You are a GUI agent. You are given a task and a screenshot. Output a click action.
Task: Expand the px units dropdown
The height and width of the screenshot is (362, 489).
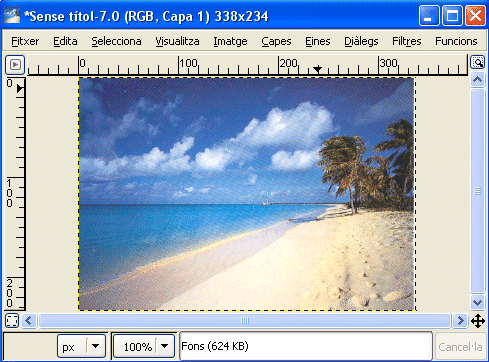point(95,346)
